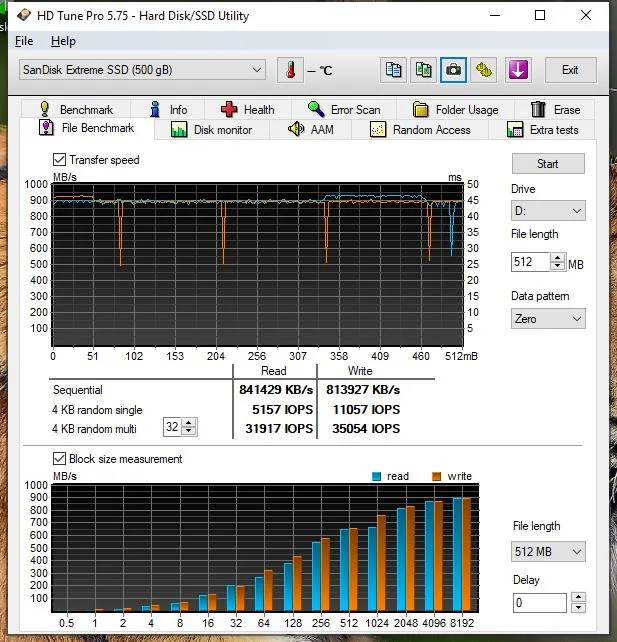Image resolution: width=617 pixels, height=642 pixels.
Task: Toggle the Transfer speed checkbox
Action: pos(59,160)
